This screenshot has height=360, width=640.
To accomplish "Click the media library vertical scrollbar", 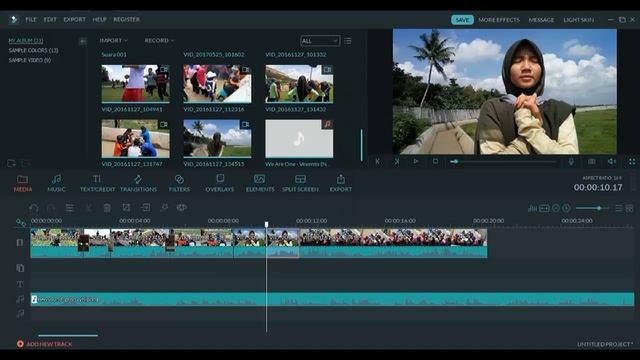I will pyautogui.click(x=361, y=145).
